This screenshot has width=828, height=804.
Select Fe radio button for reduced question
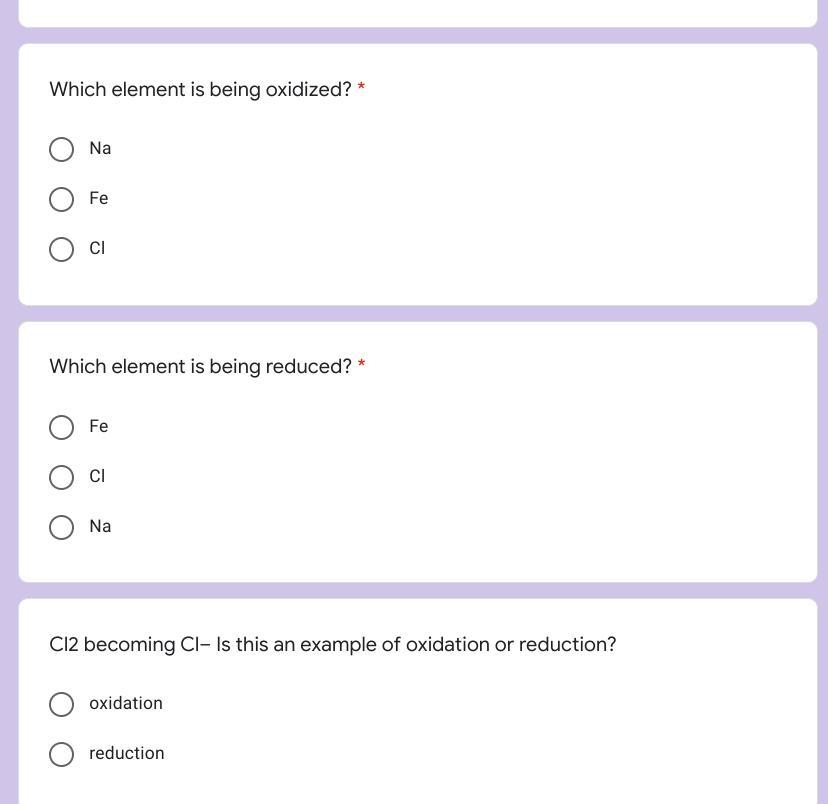point(61,428)
